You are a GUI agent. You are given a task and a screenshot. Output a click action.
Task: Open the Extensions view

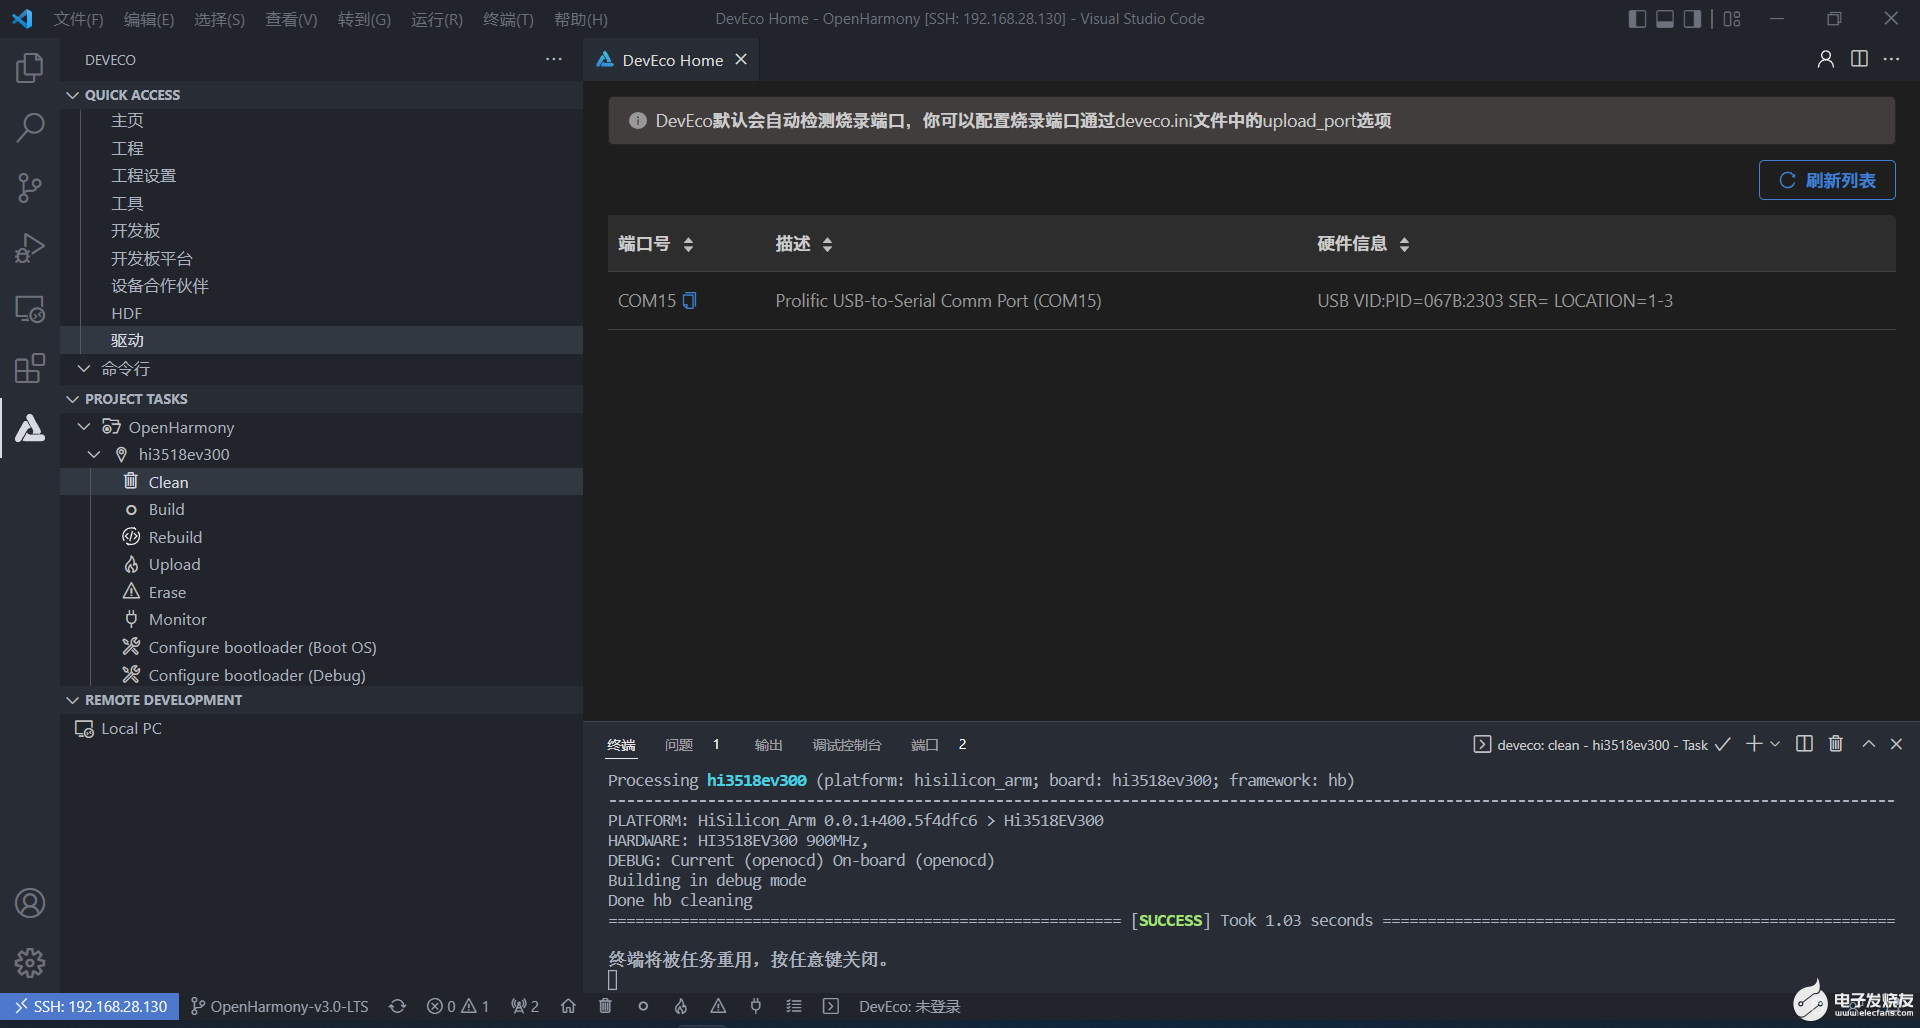[x=30, y=368]
